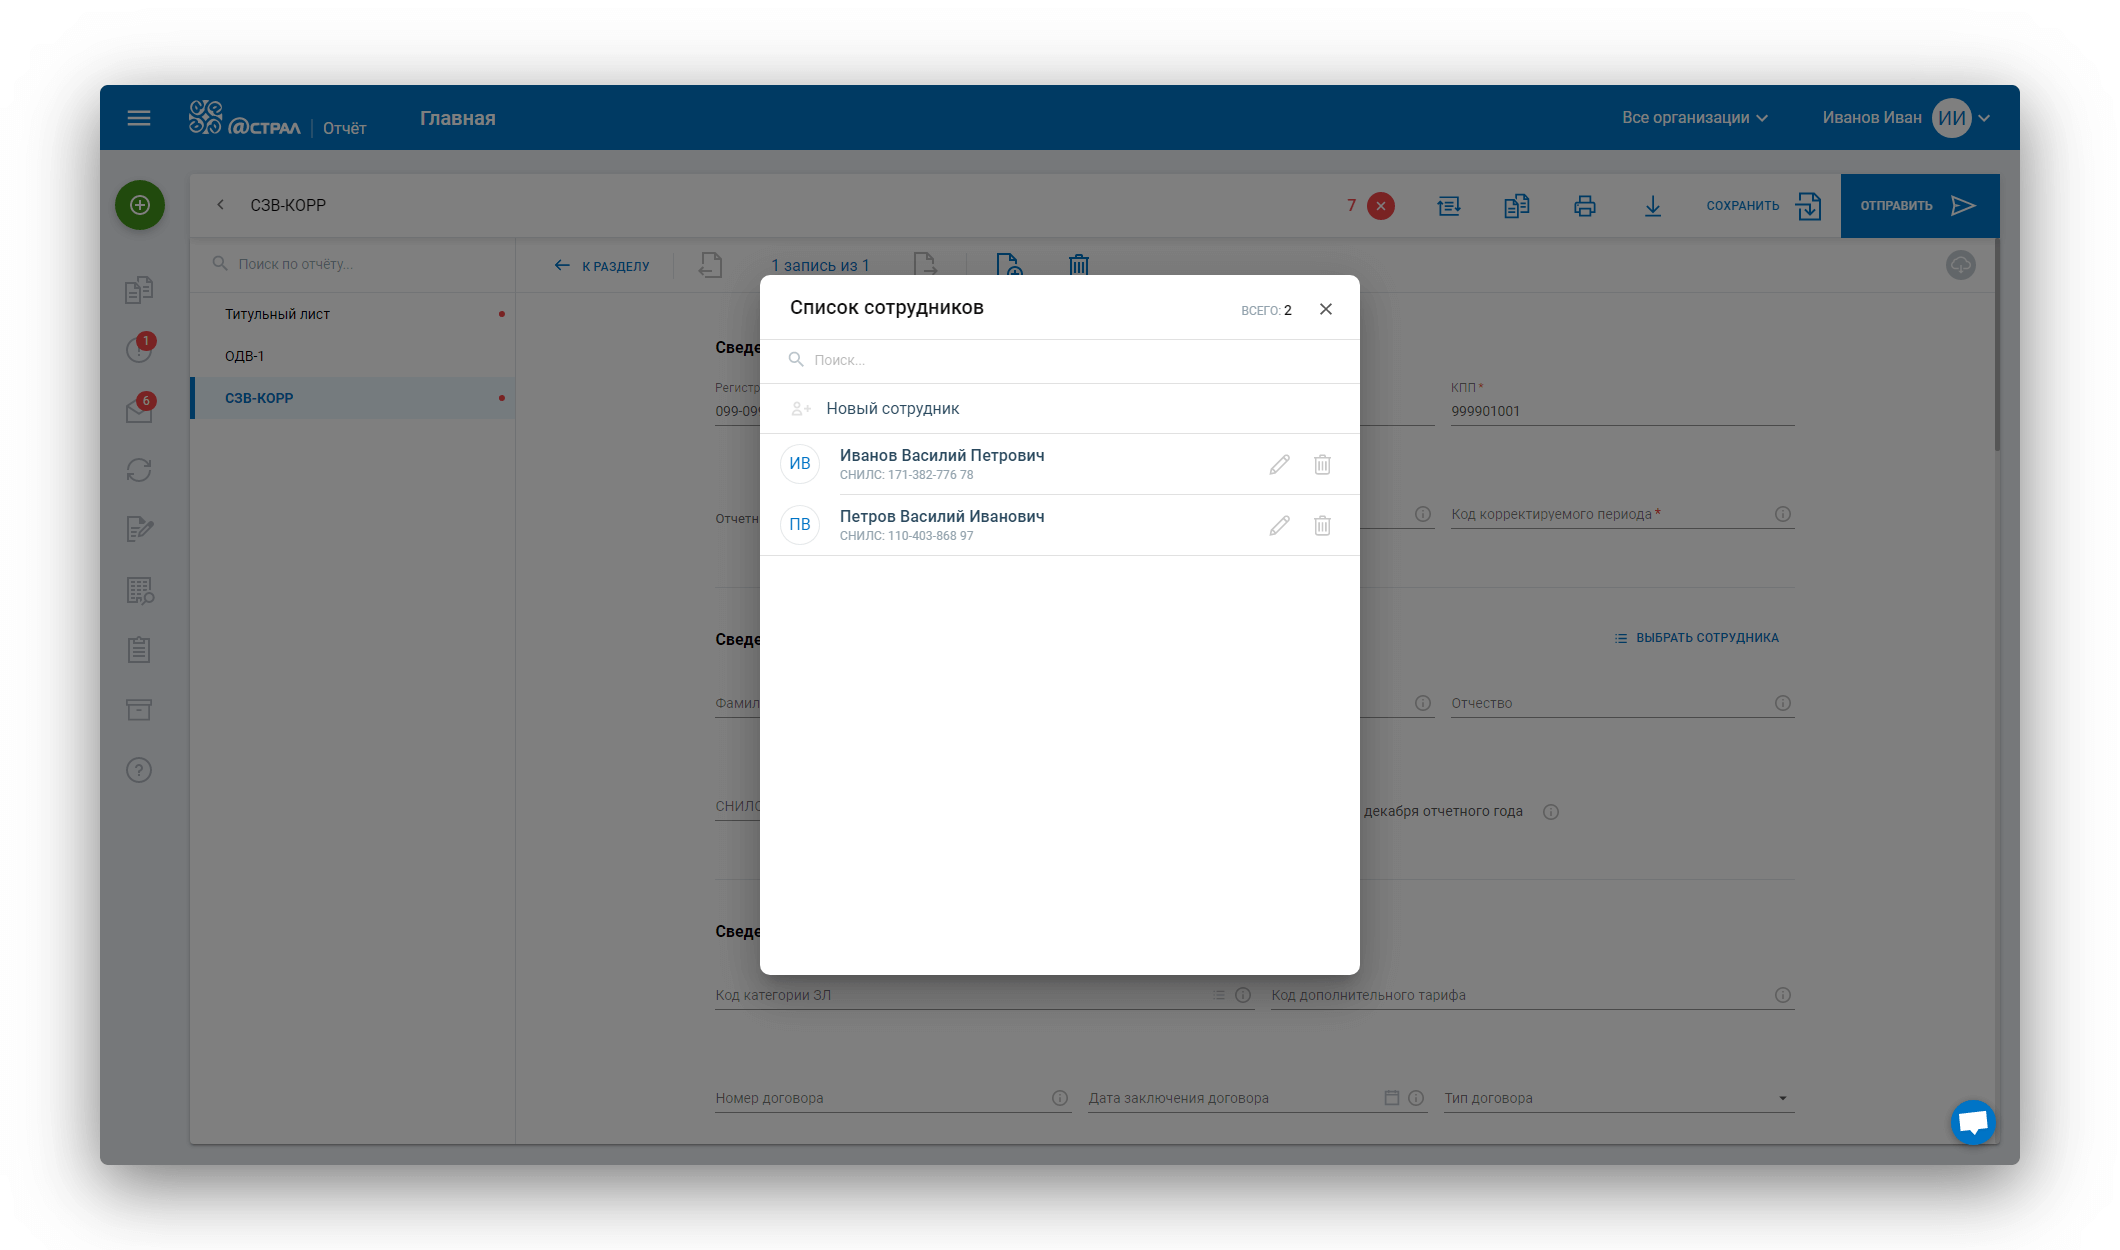Go to the previous record page icon
This screenshot has height=1250, width=2120.
coord(711,265)
